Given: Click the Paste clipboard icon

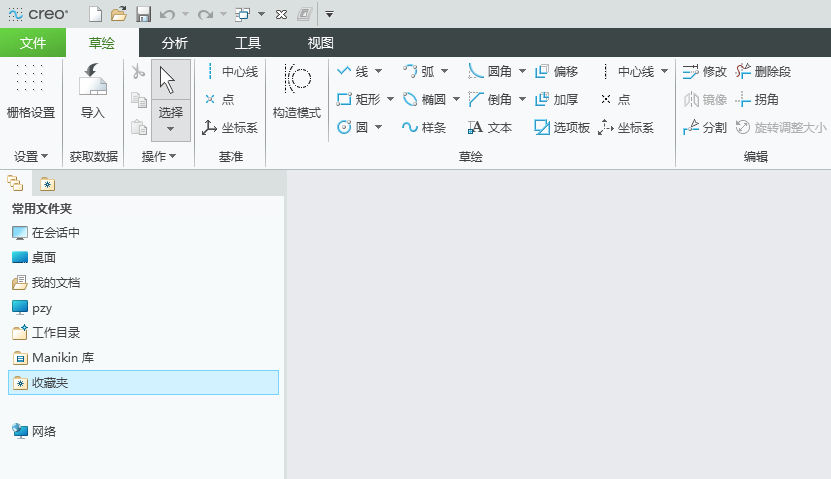Looking at the screenshot, I should [x=138, y=127].
